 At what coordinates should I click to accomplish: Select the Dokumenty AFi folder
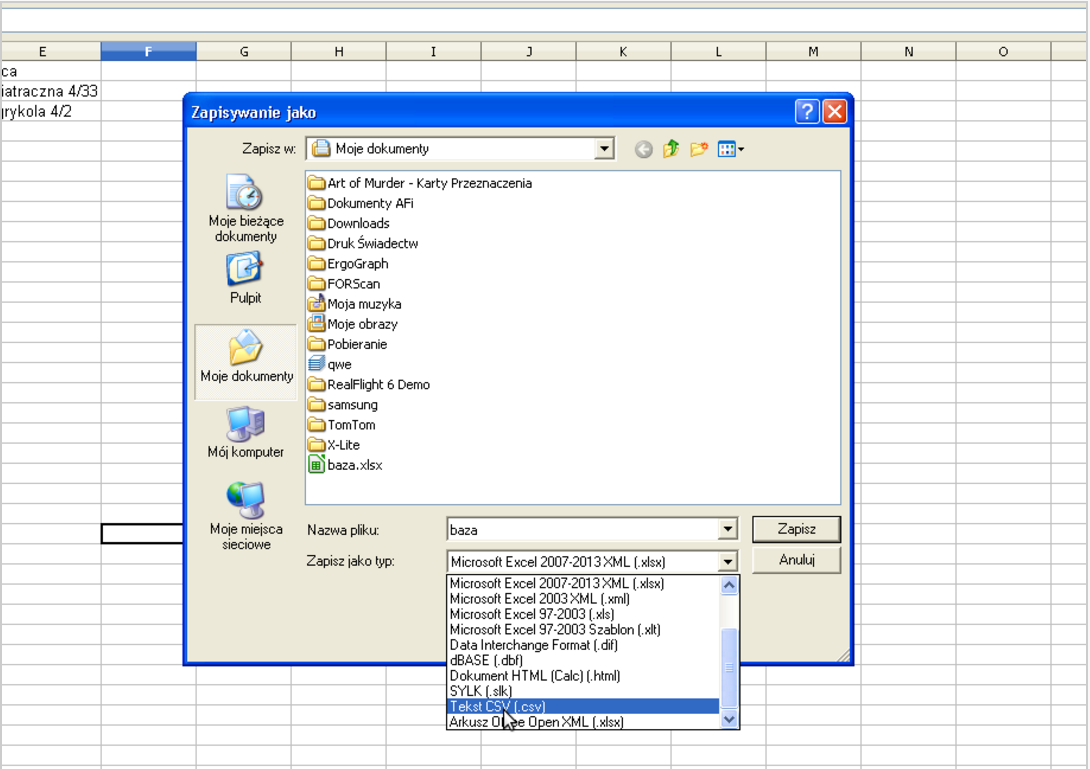(x=361, y=203)
